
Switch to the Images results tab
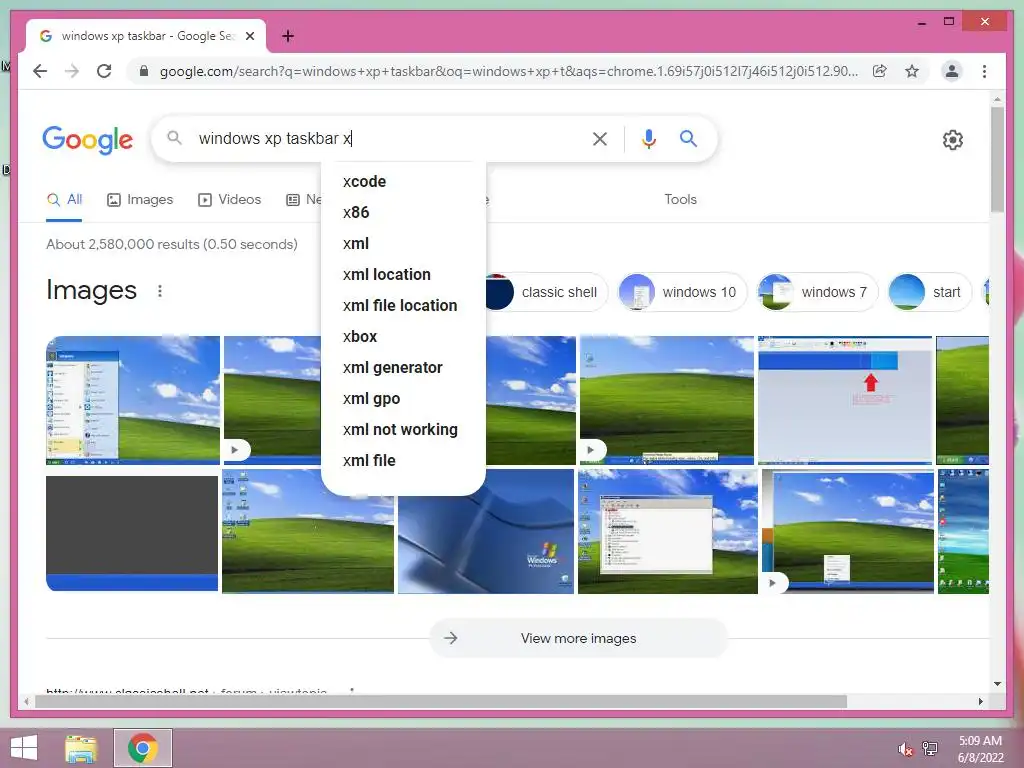140,200
